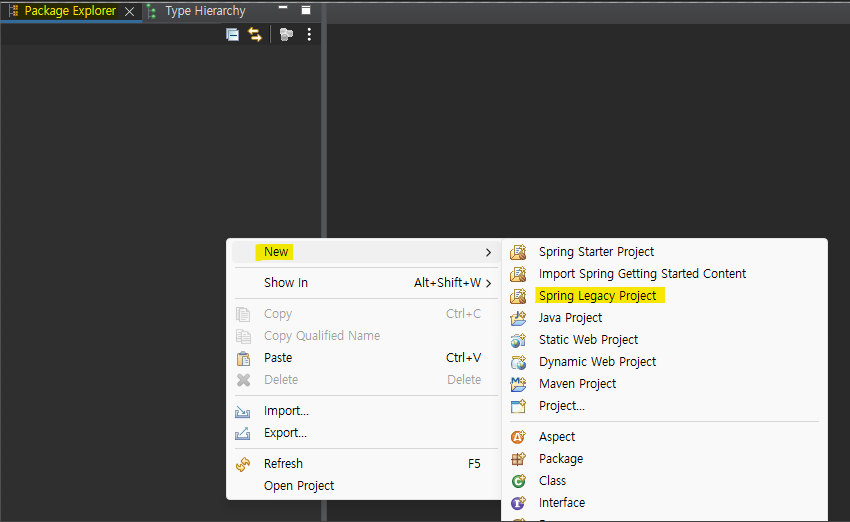Click the Alt+Shift+W shortcut text
The image size is (850, 522).
[x=447, y=283]
